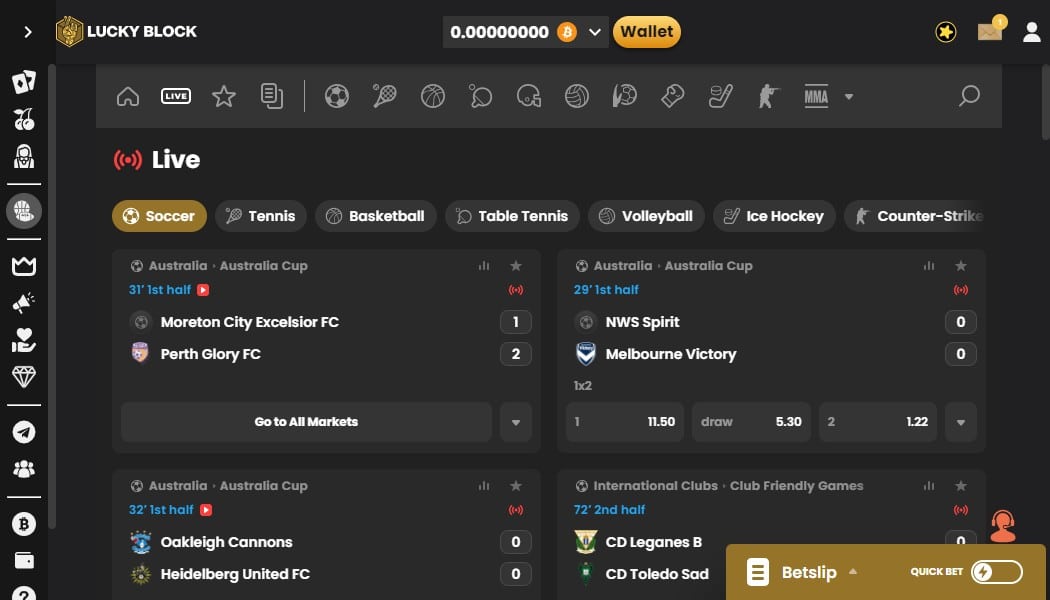
Task: Select the table tennis icon in toolbar
Action: coord(481,96)
